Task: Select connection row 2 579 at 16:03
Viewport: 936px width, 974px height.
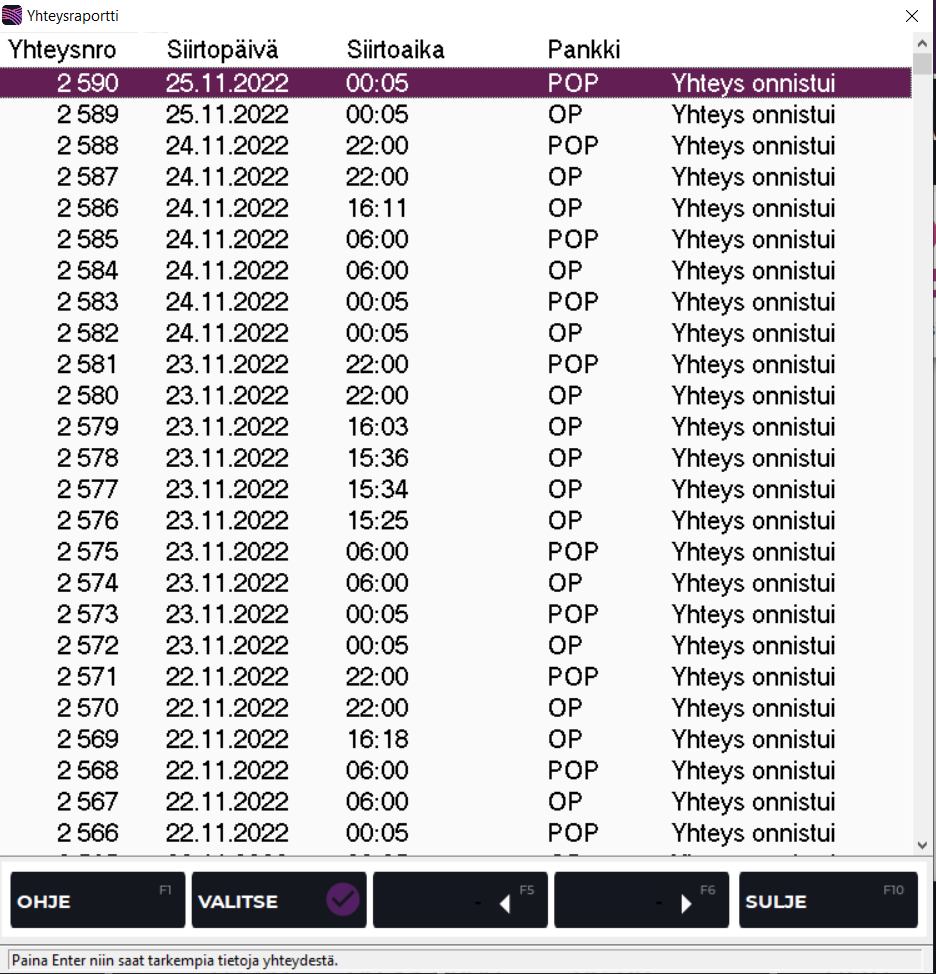Action: pyautogui.click(x=455, y=427)
